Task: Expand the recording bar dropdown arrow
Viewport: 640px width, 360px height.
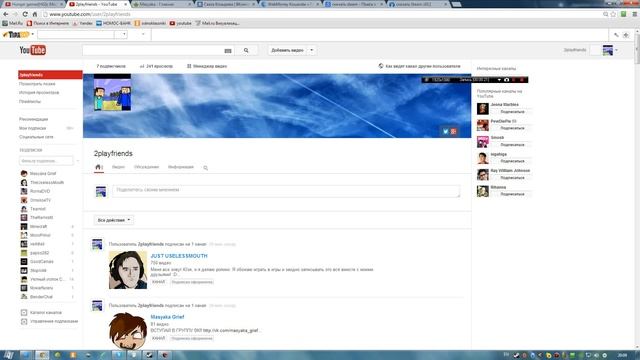Action: coord(499,80)
